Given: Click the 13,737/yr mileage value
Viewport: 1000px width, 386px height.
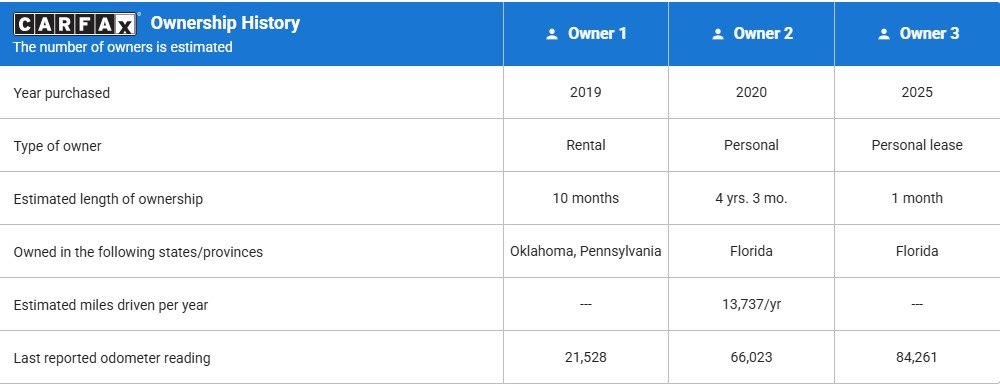Looking at the screenshot, I should point(751,304).
